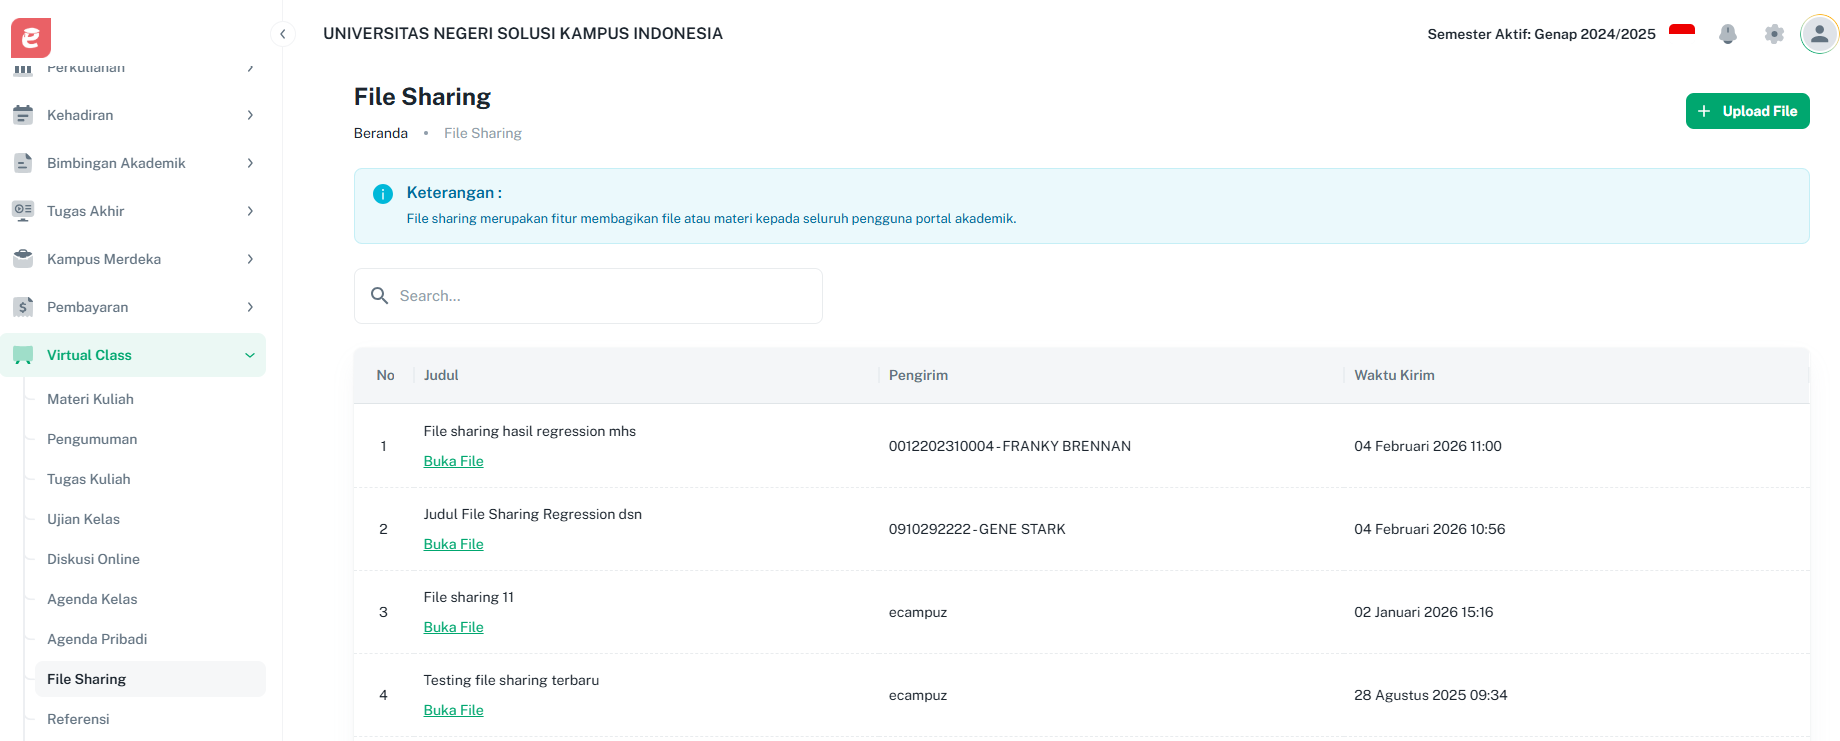Expand the Bimbingan Akademik chevron
Viewport: 1840px width, 741px height.
[x=250, y=163]
